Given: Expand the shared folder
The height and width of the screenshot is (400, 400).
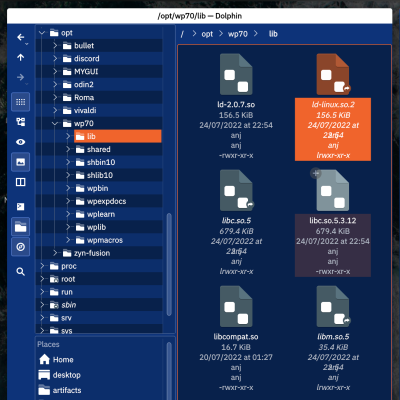Looking at the screenshot, I should coord(68,149).
